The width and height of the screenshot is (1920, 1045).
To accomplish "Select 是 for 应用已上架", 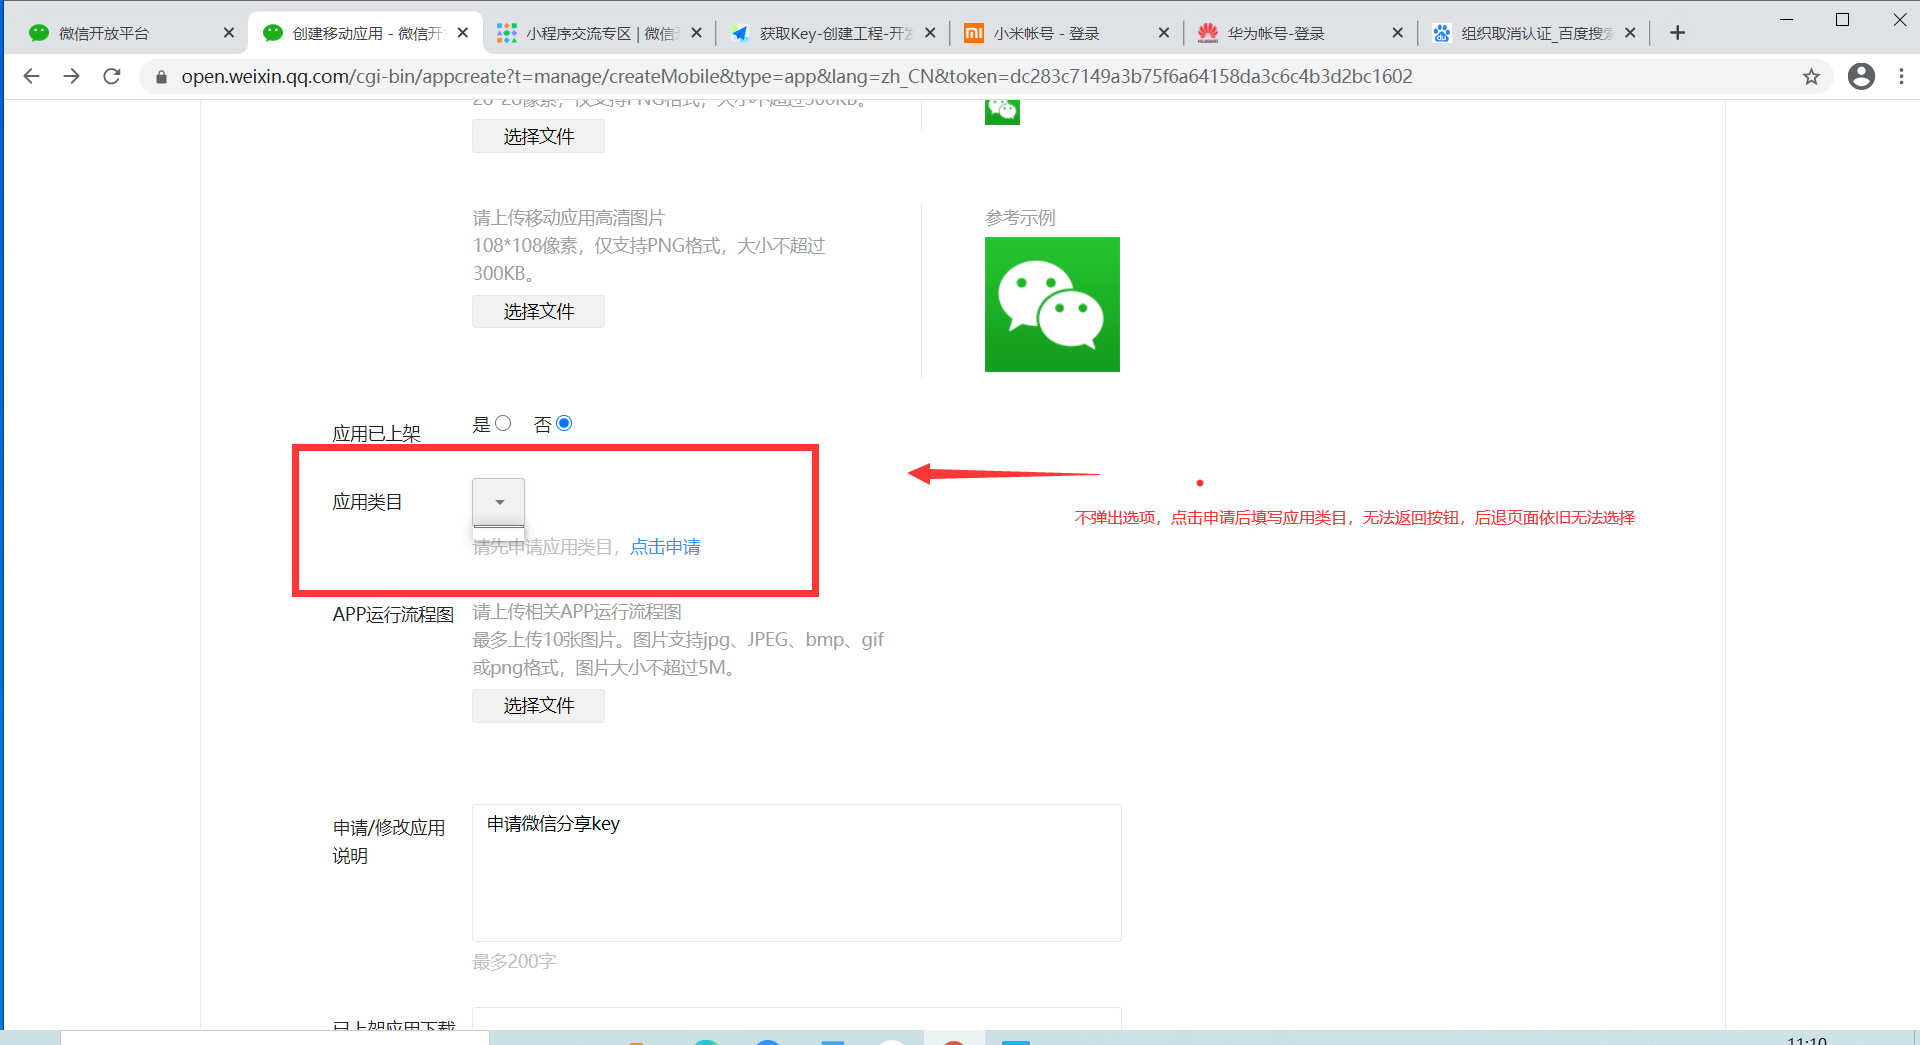I will click(x=503, y=423).
